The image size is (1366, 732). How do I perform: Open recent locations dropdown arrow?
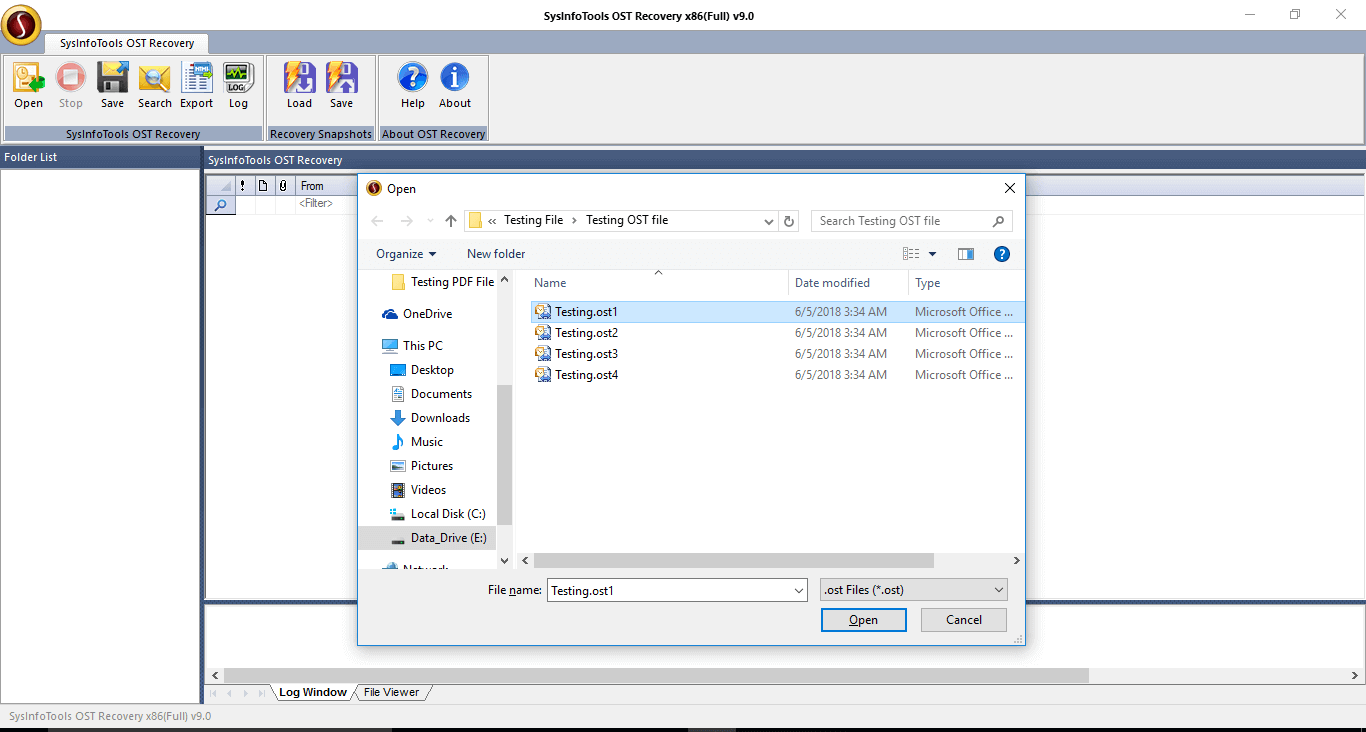(x=430, y=221)
